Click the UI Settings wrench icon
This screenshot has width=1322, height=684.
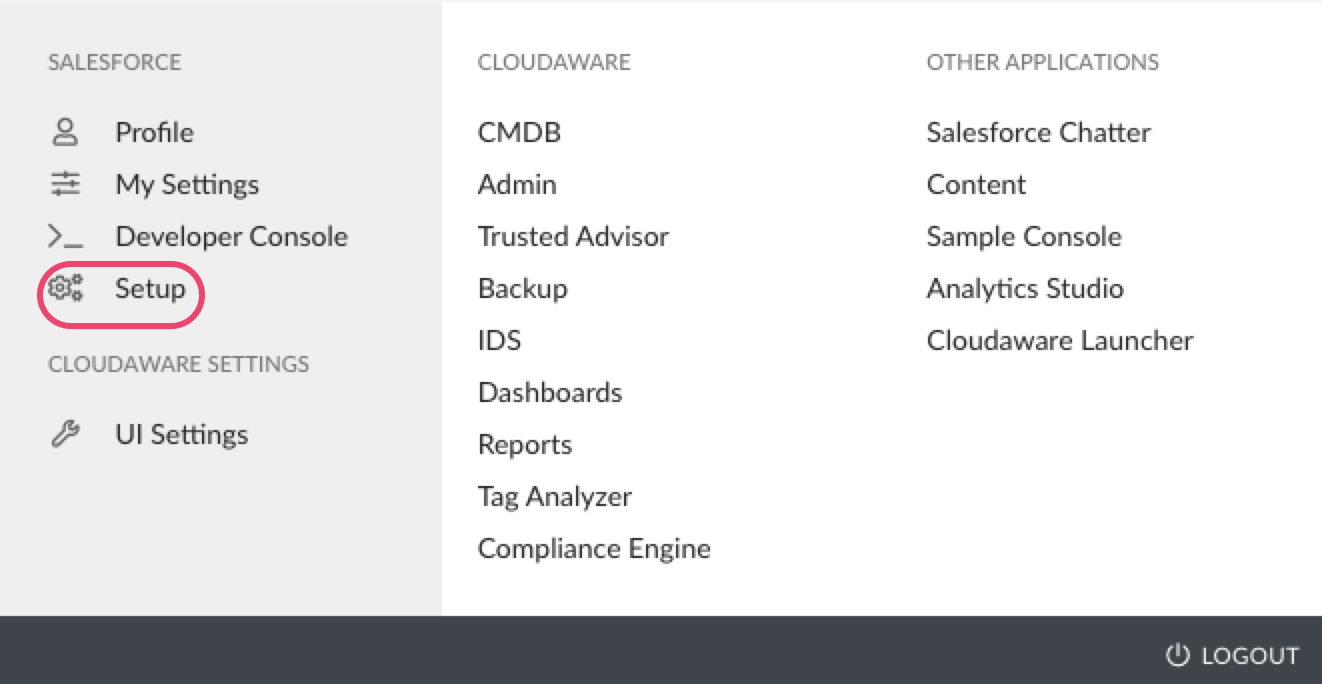[65, 434]
